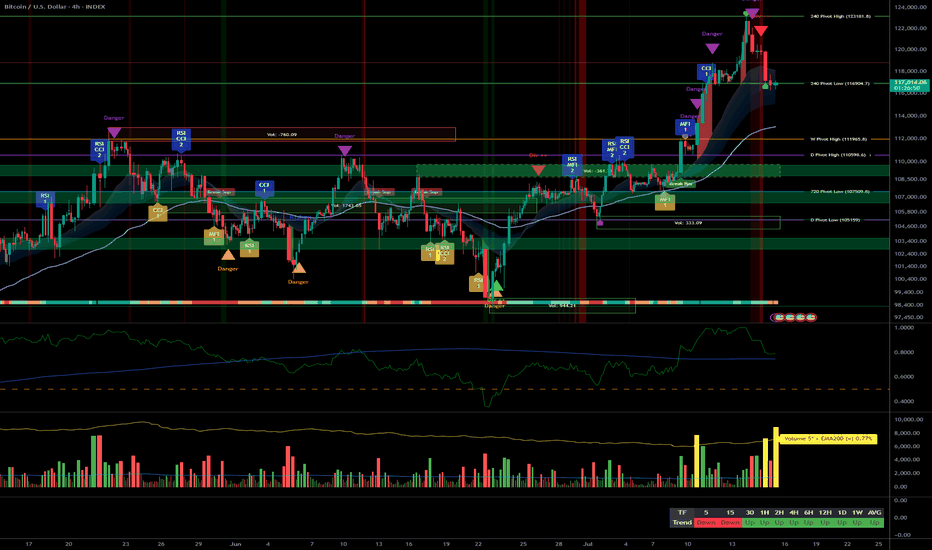
Task: Select the blue CCI 1 signal label near July 10
Action: tap(706, 72)
